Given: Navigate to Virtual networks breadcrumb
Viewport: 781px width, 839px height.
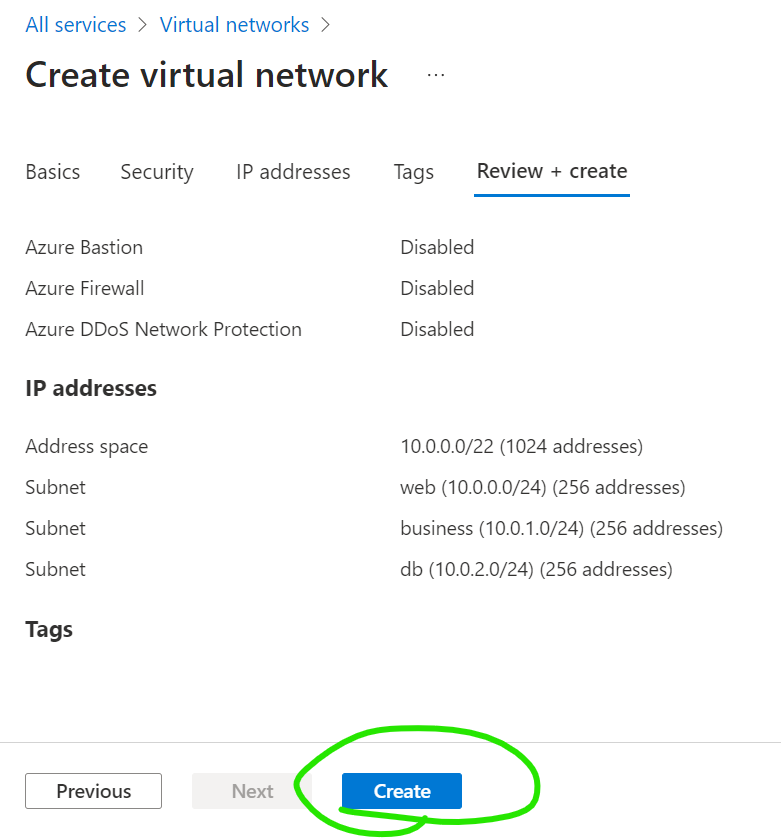Looking at the screenshot, I should 235,25.
